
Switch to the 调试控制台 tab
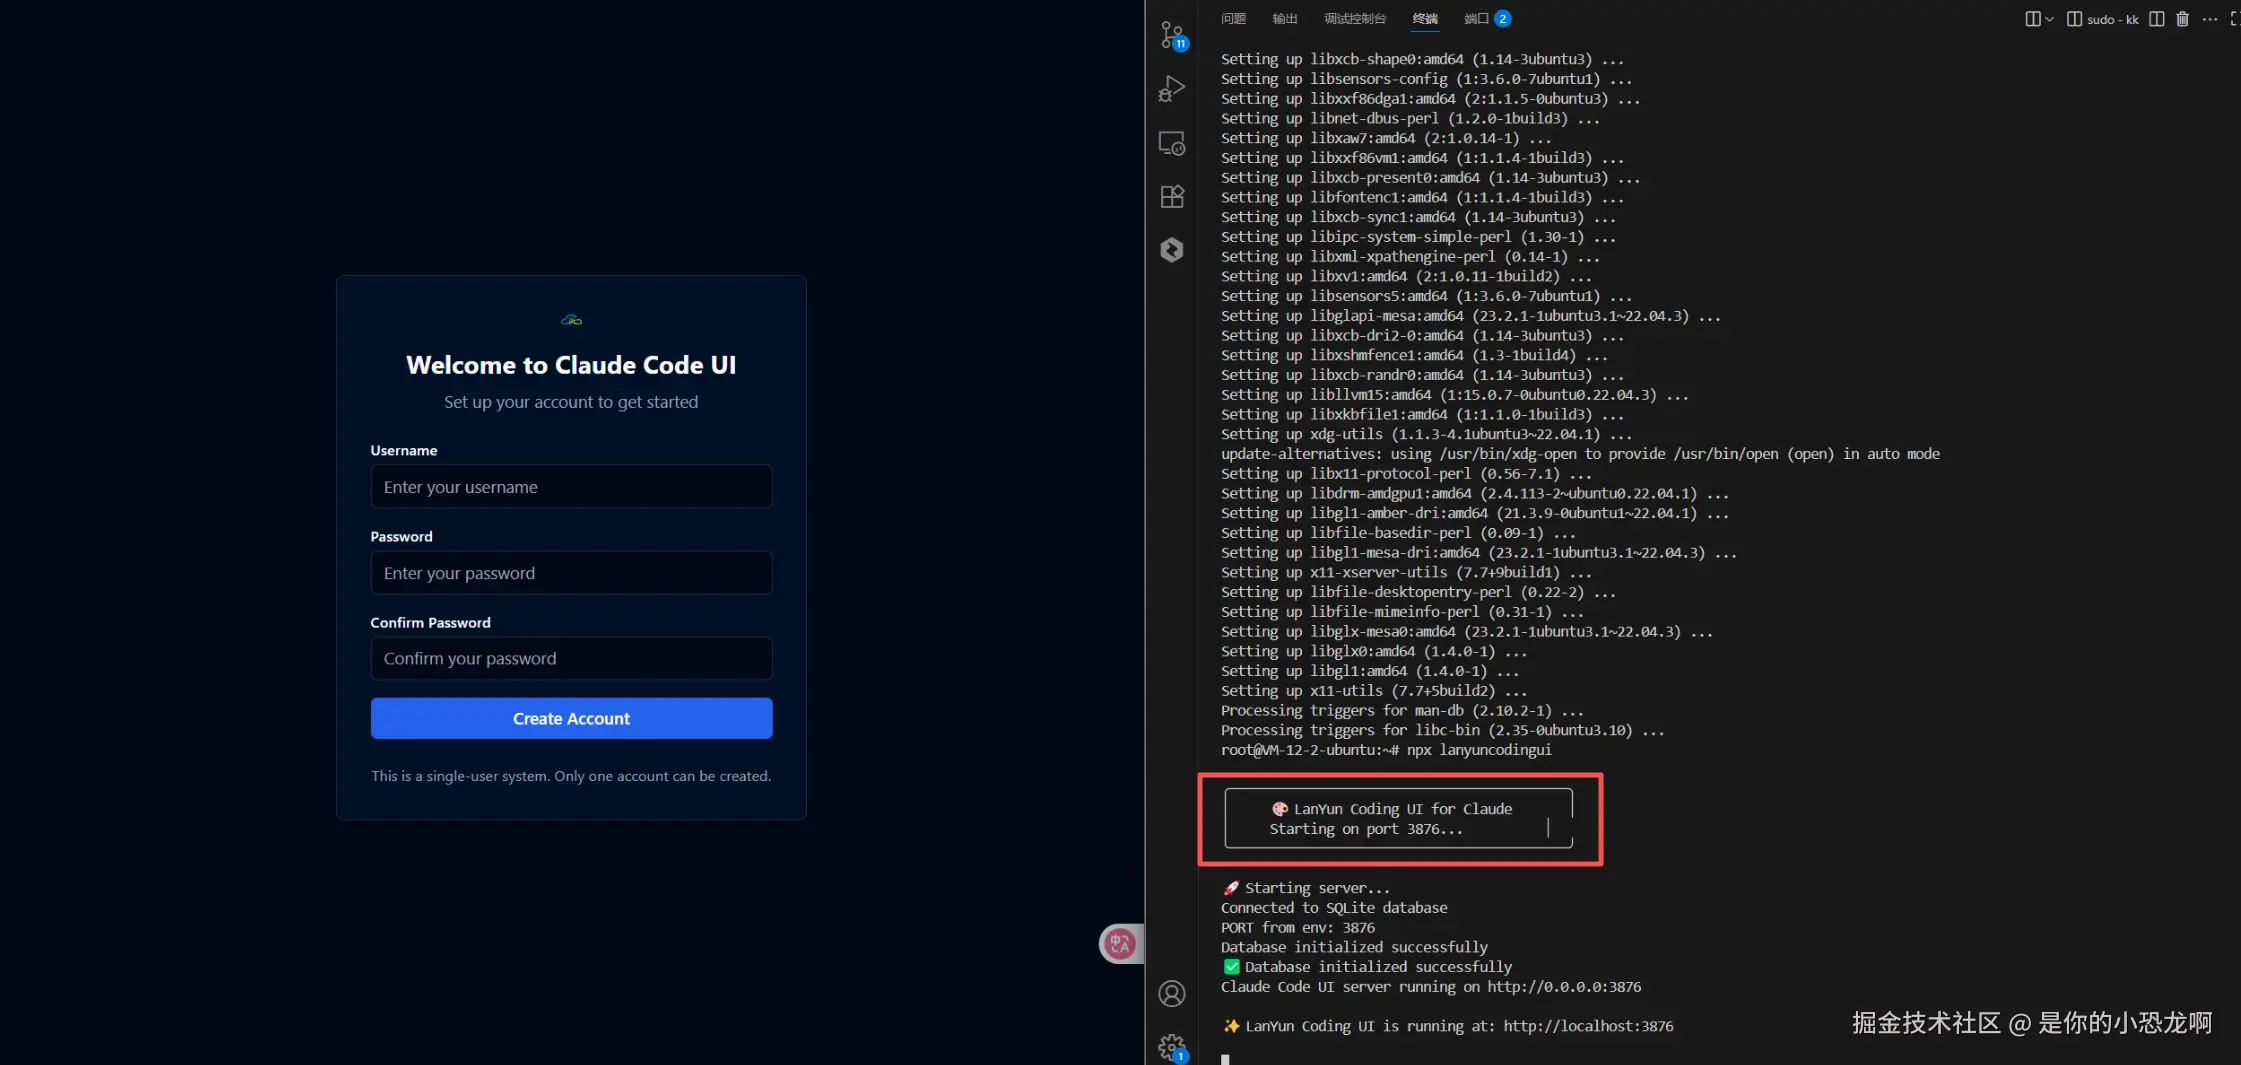(1355, 19)
